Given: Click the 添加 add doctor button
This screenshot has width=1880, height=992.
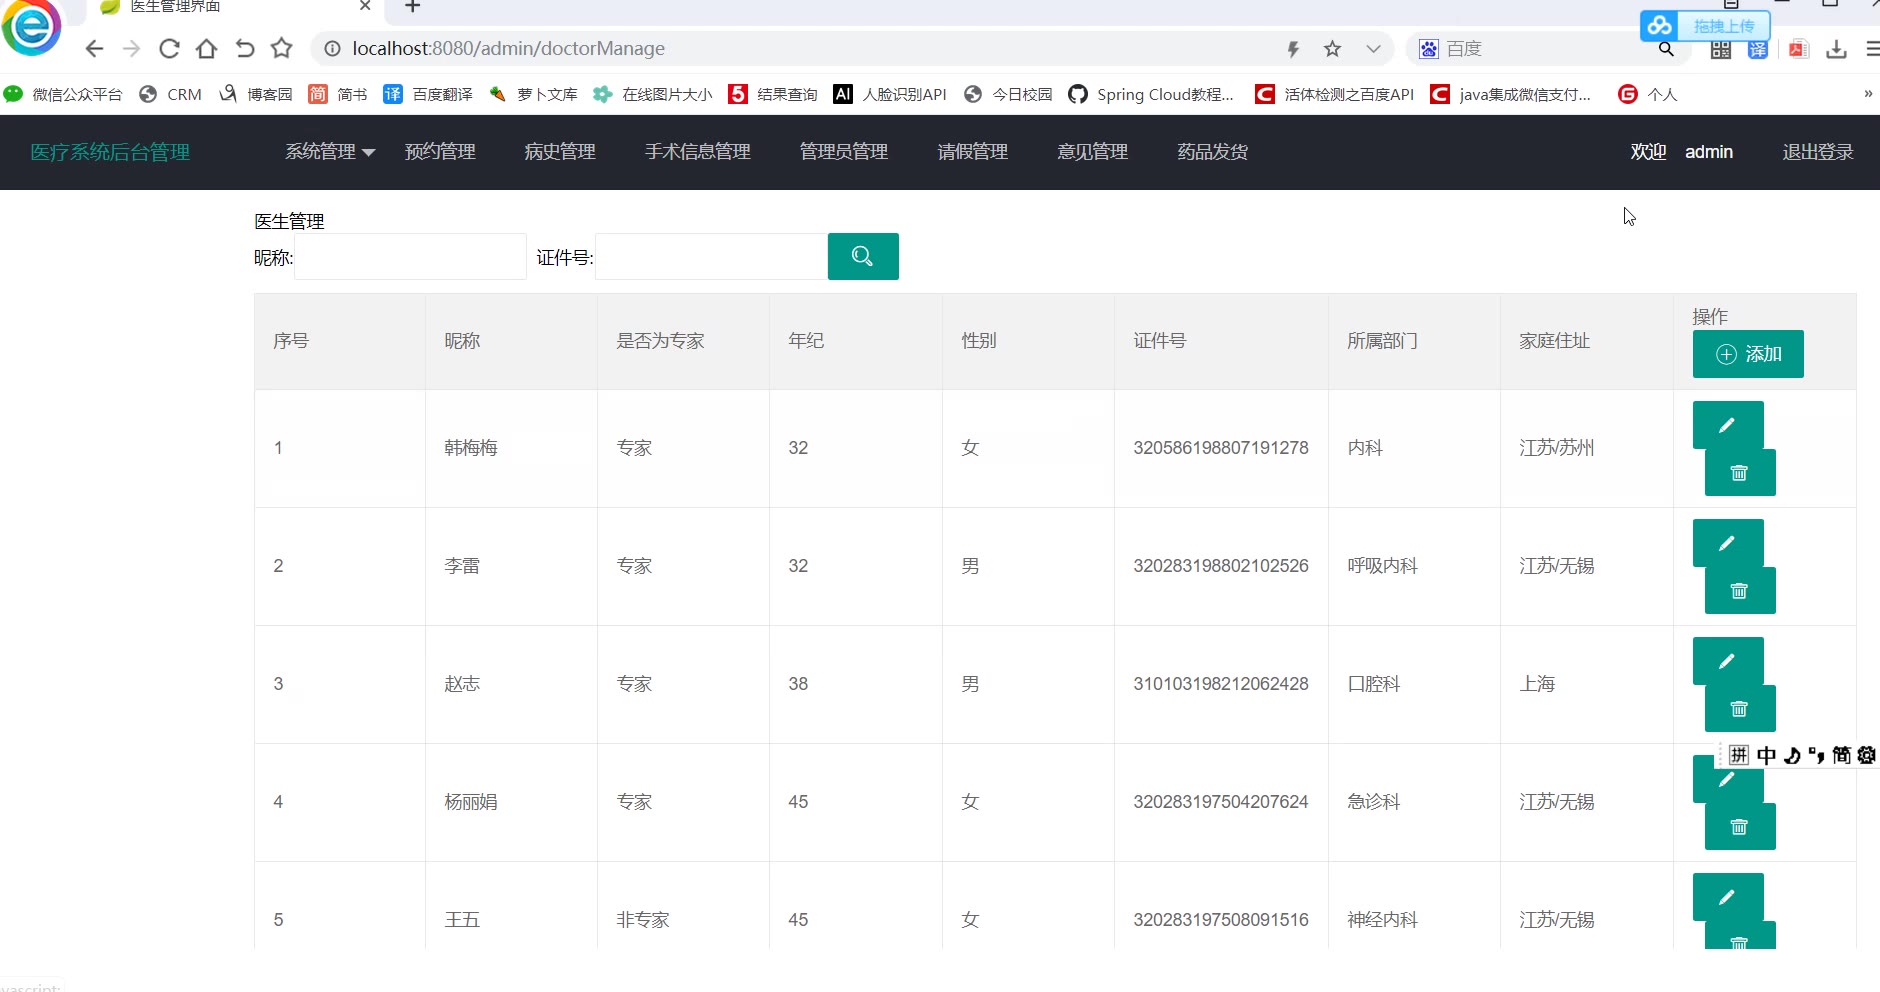Looking at the screenshot, I should tap(1747, 354).
